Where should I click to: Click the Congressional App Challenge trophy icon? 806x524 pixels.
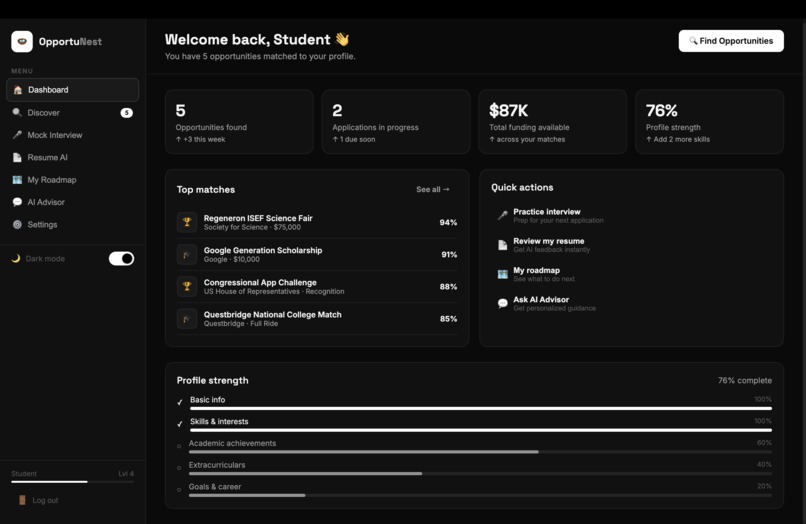(x=187, y=286)
